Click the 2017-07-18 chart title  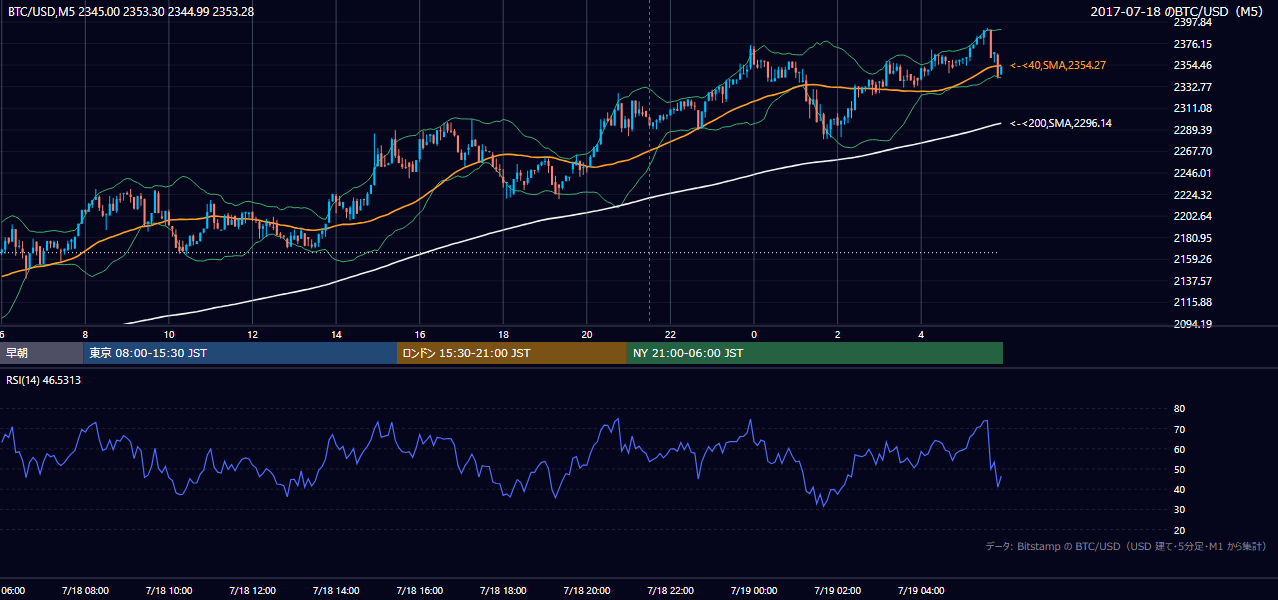point(1178,11)
